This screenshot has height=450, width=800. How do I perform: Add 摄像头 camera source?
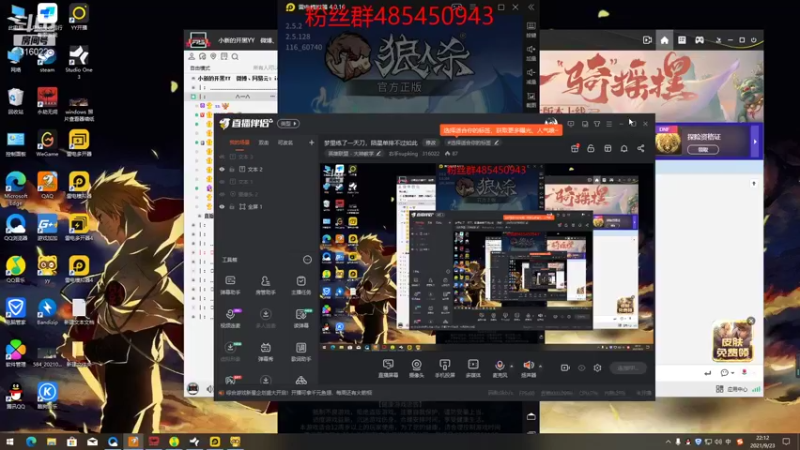tap(416, 368)
